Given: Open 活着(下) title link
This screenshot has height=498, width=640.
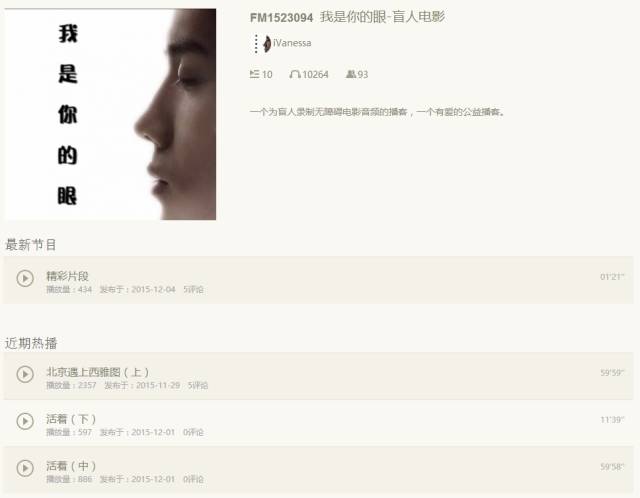Looking at the screenshot, I should pos(71,419).
